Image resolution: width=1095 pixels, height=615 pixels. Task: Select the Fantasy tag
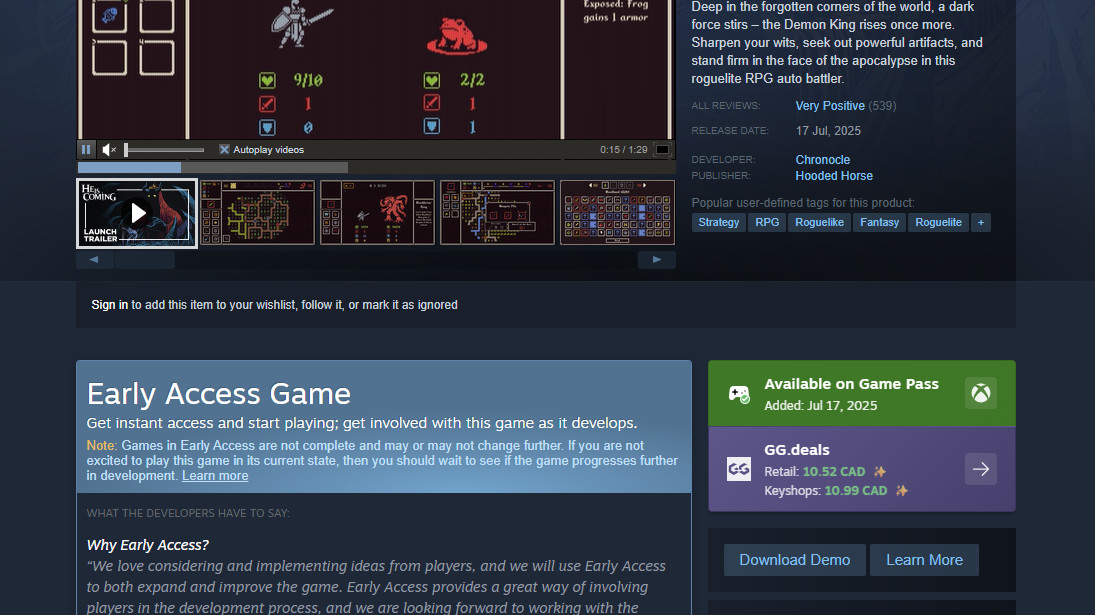click(879, 222)
